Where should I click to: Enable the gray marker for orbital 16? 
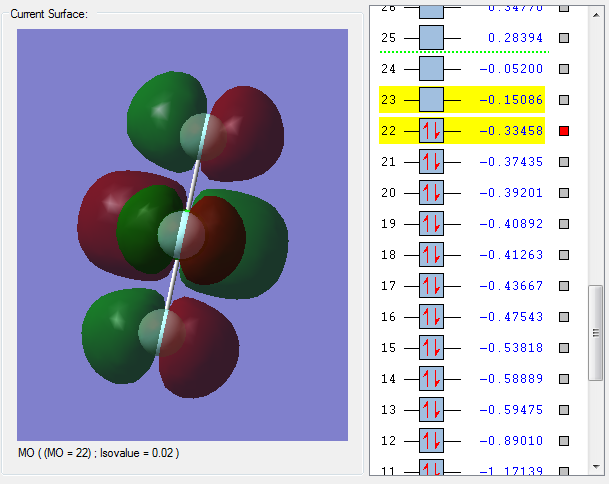coord(564,317)
